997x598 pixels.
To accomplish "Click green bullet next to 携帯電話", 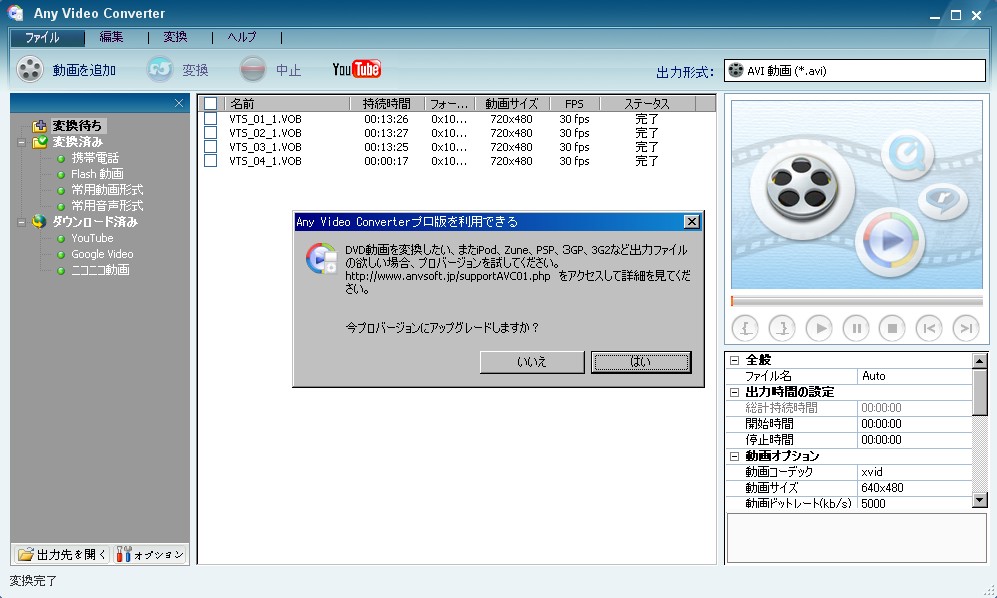I will [x=61, y=158].
